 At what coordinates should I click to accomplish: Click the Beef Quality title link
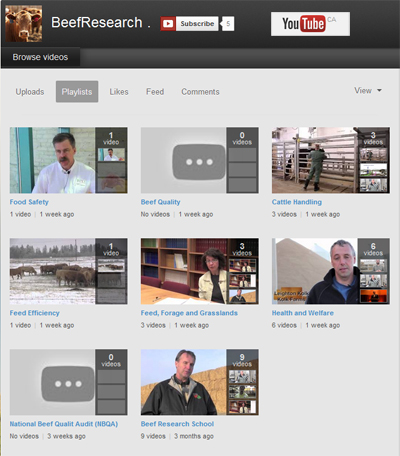click(160, 202)
